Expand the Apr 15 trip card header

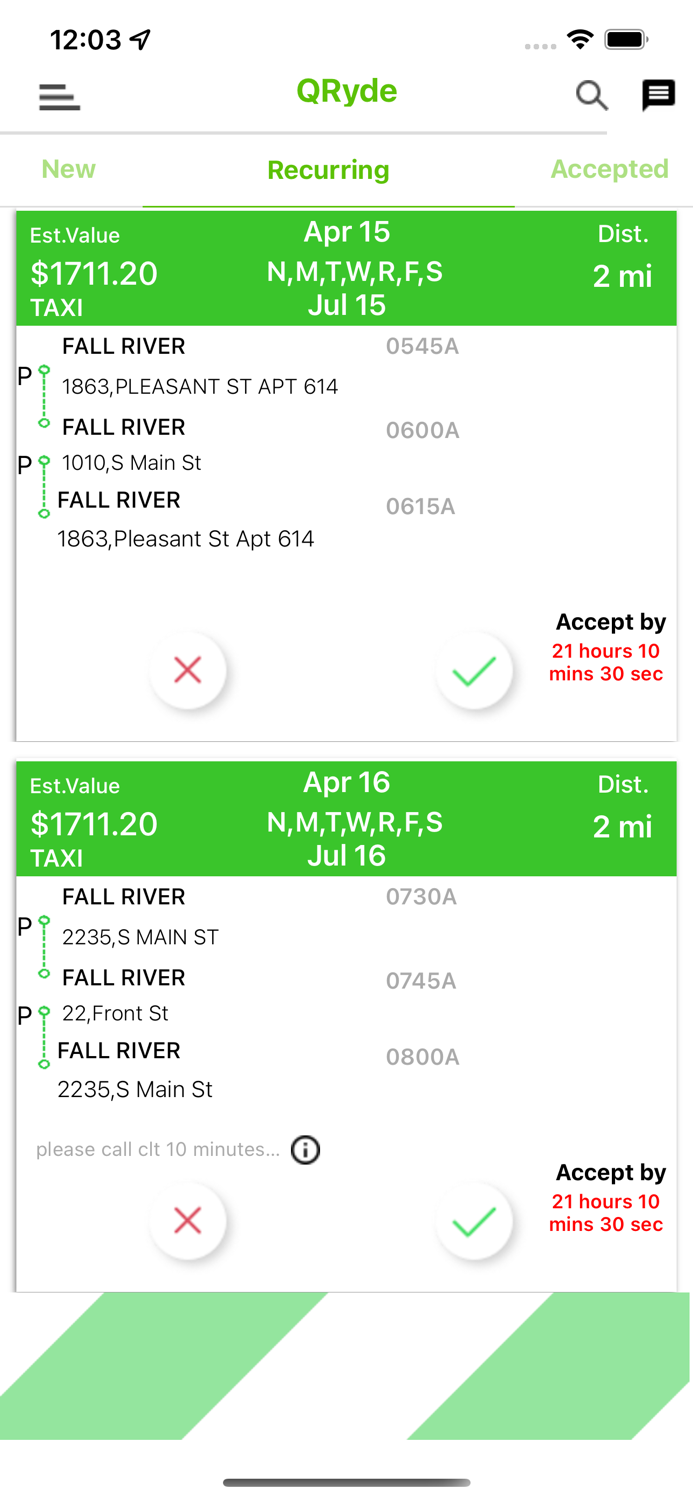pyautogui.click(x=346, y=268)
